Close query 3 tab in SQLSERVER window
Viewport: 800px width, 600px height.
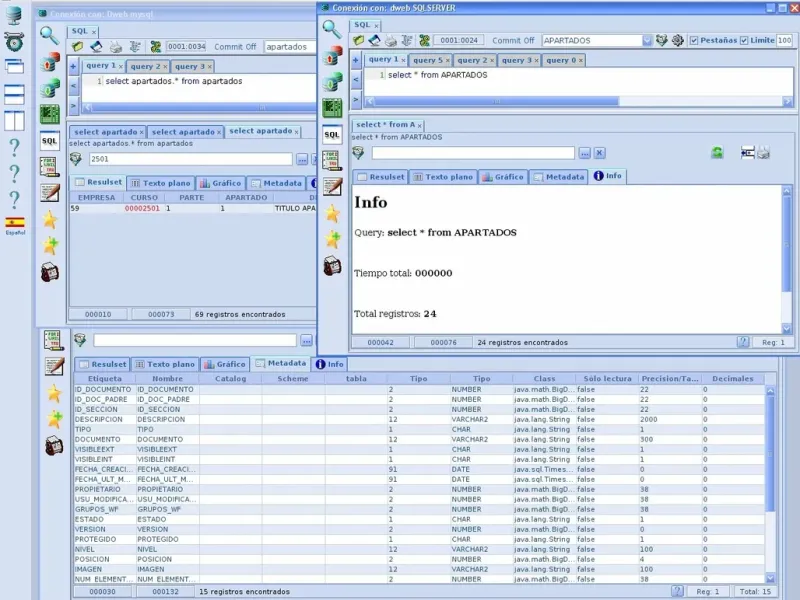[x=536, y=61]
